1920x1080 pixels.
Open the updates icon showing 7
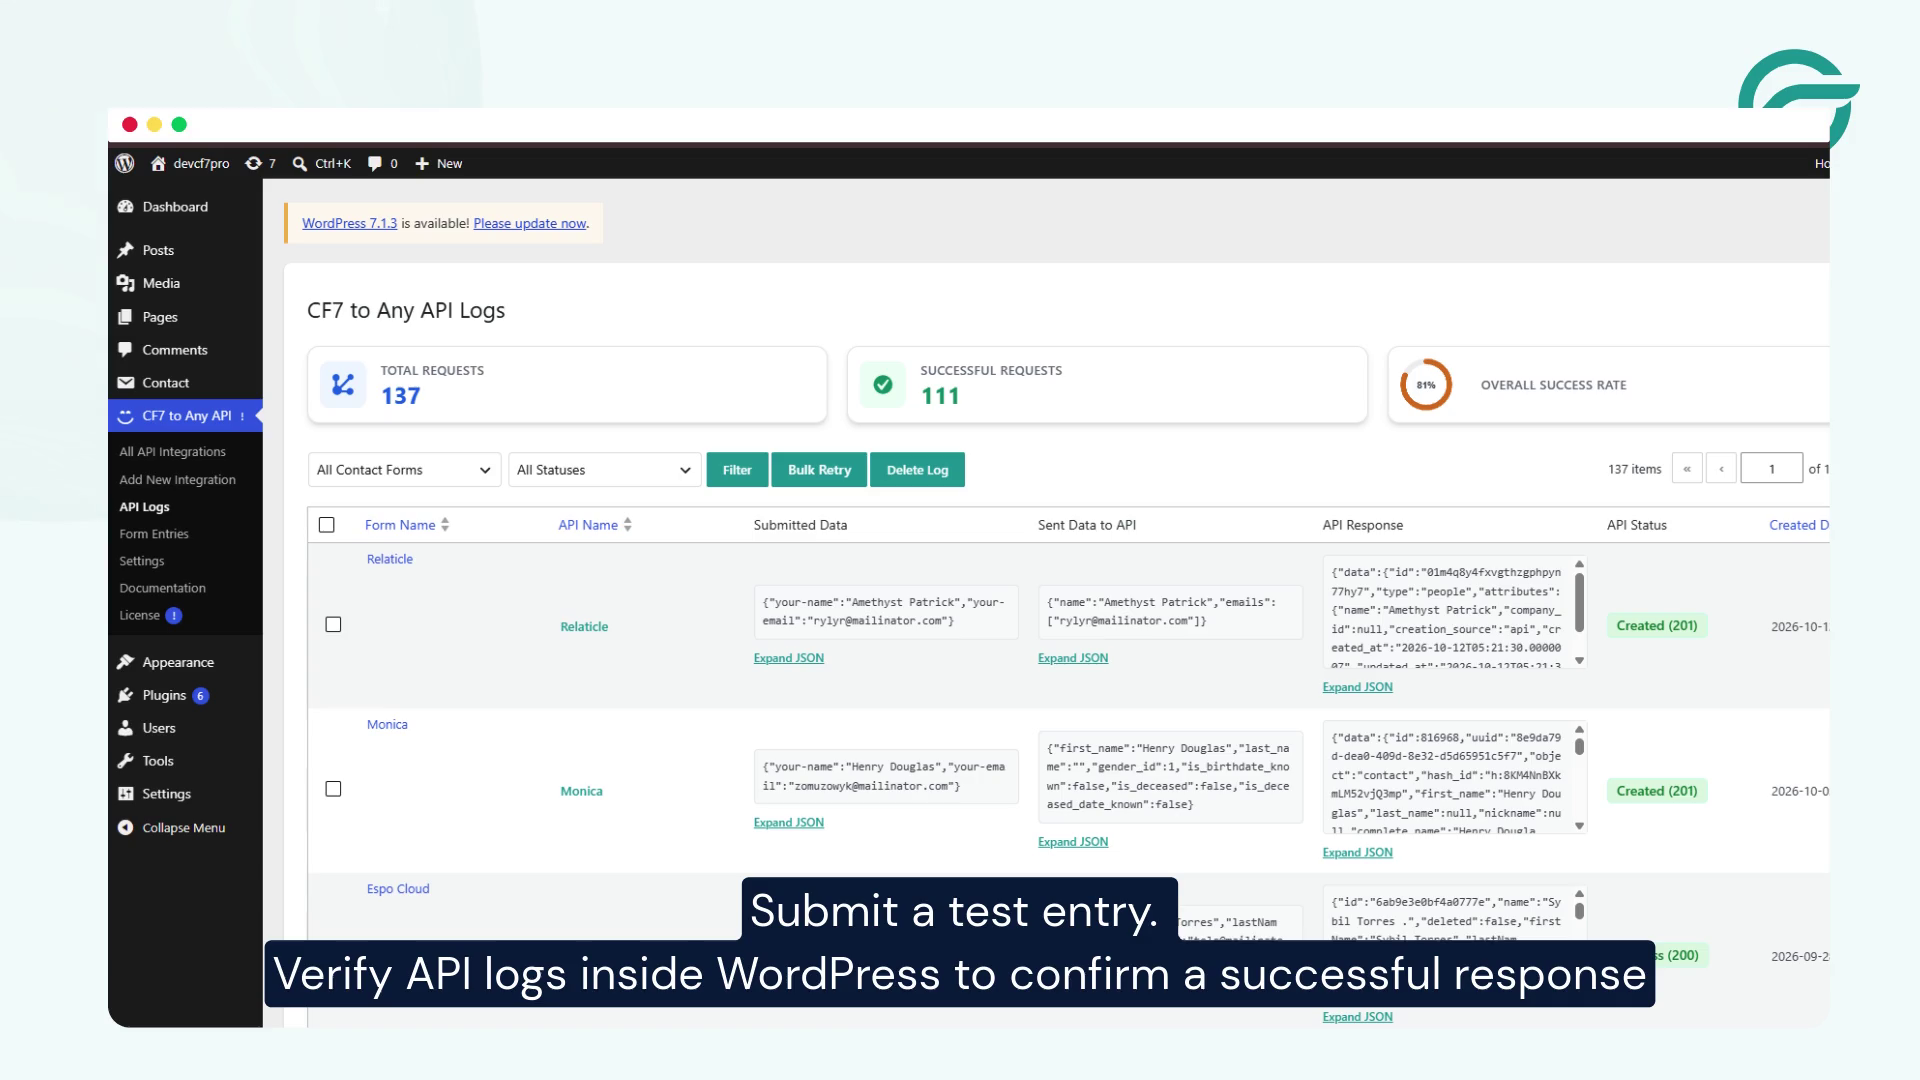(254, 163)
